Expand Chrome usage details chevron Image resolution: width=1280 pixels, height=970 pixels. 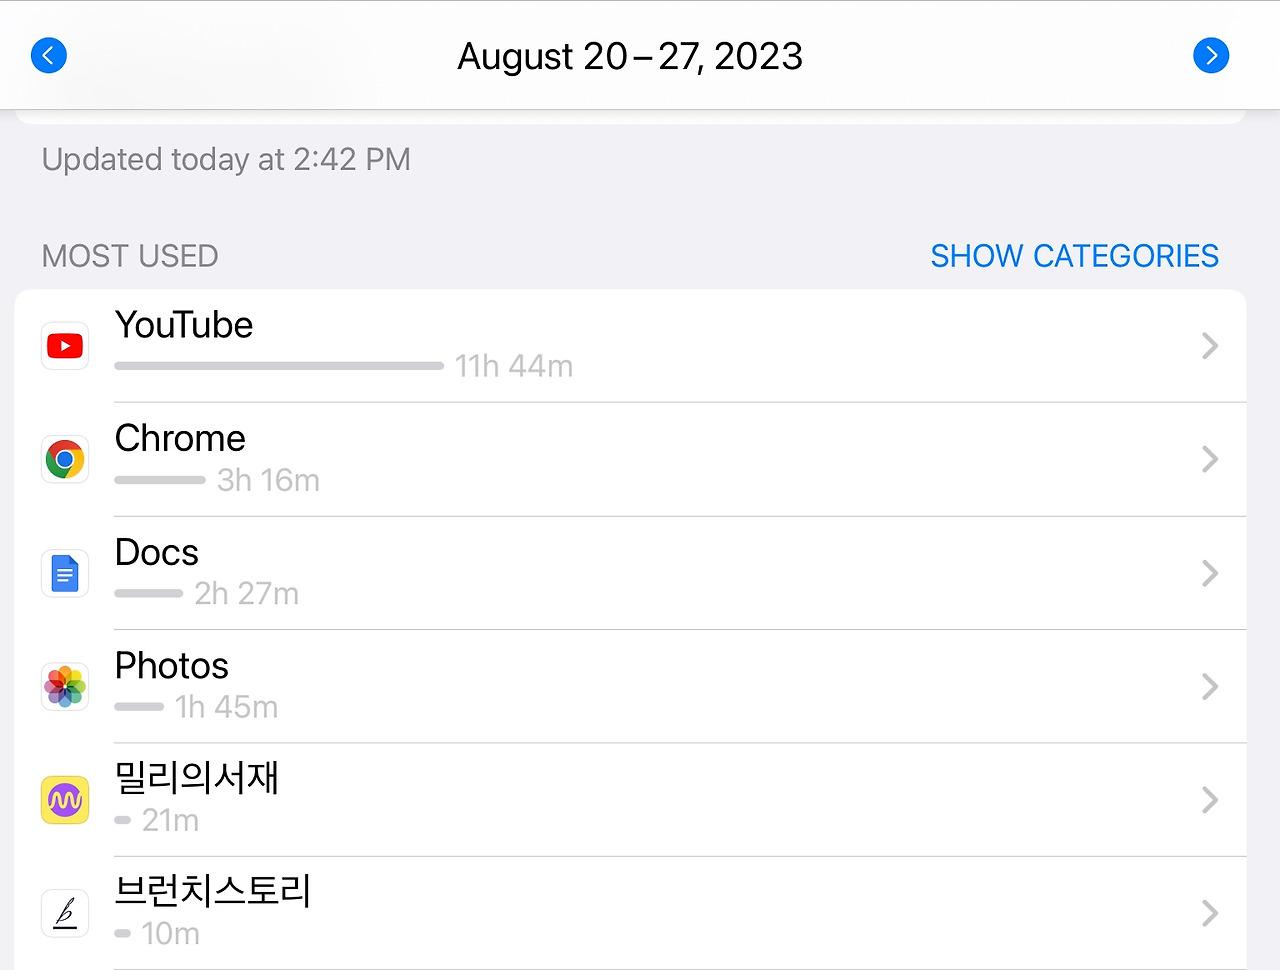coord(1210,459)
